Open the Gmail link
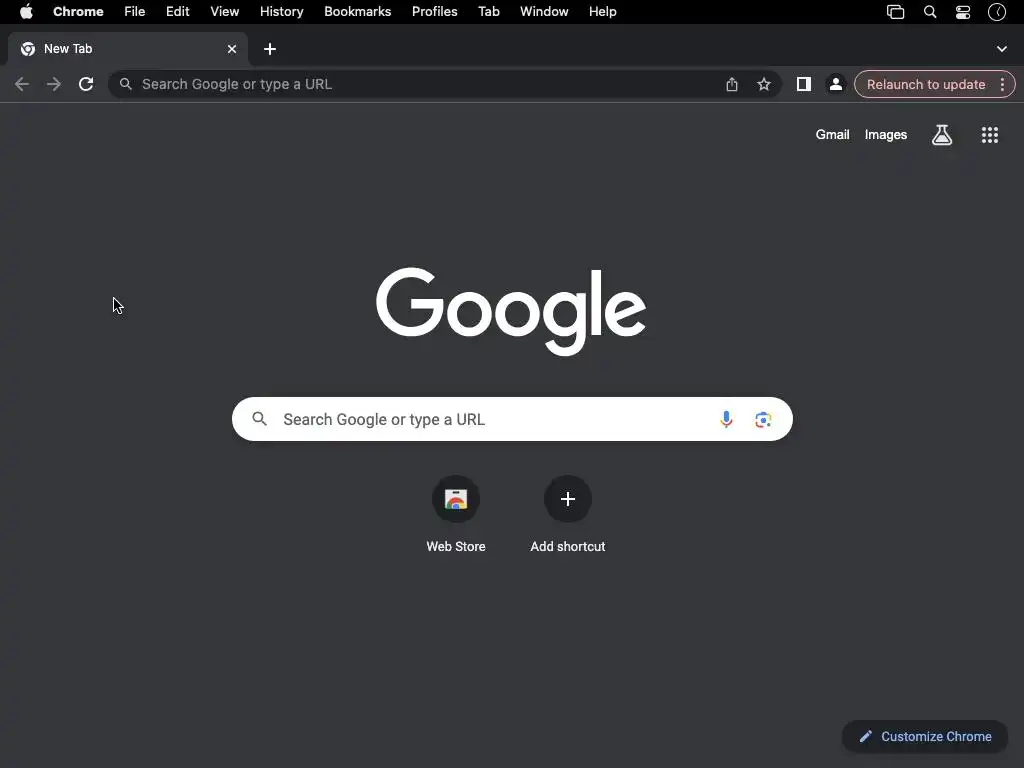1024x768 pixels. tap(832, 135)
